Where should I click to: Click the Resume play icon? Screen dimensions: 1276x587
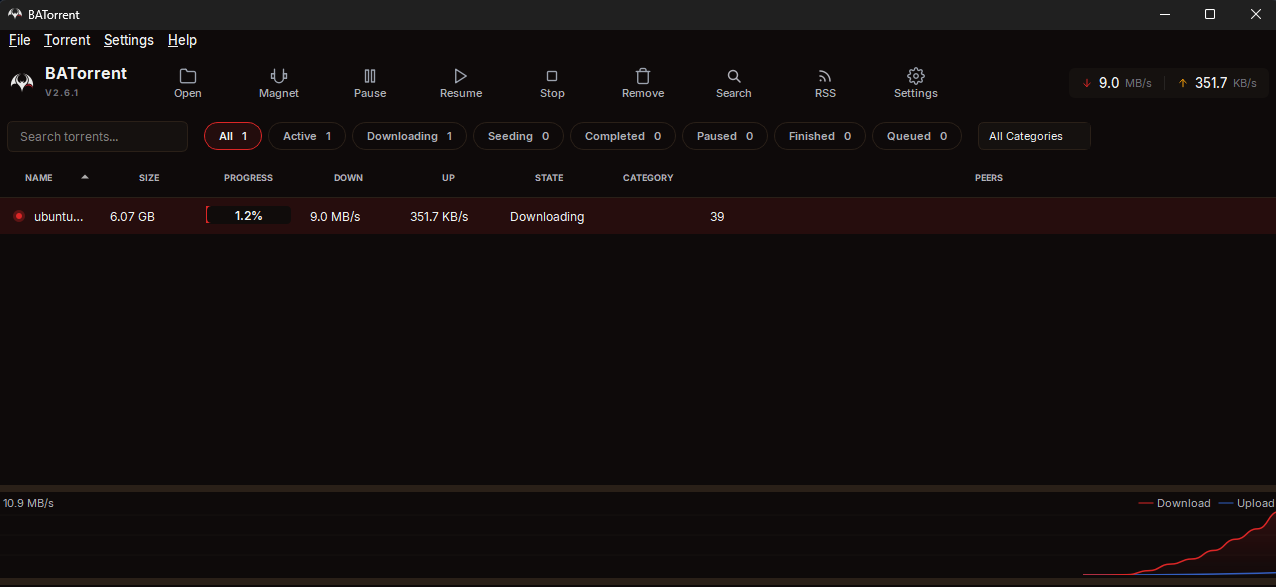(461, 76)
